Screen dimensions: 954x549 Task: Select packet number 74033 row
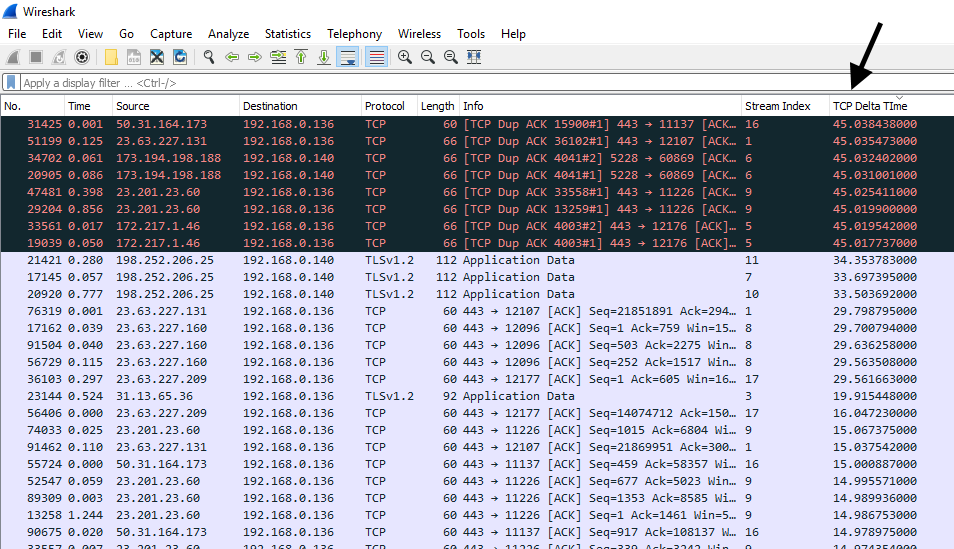click(x=477, y=430)
